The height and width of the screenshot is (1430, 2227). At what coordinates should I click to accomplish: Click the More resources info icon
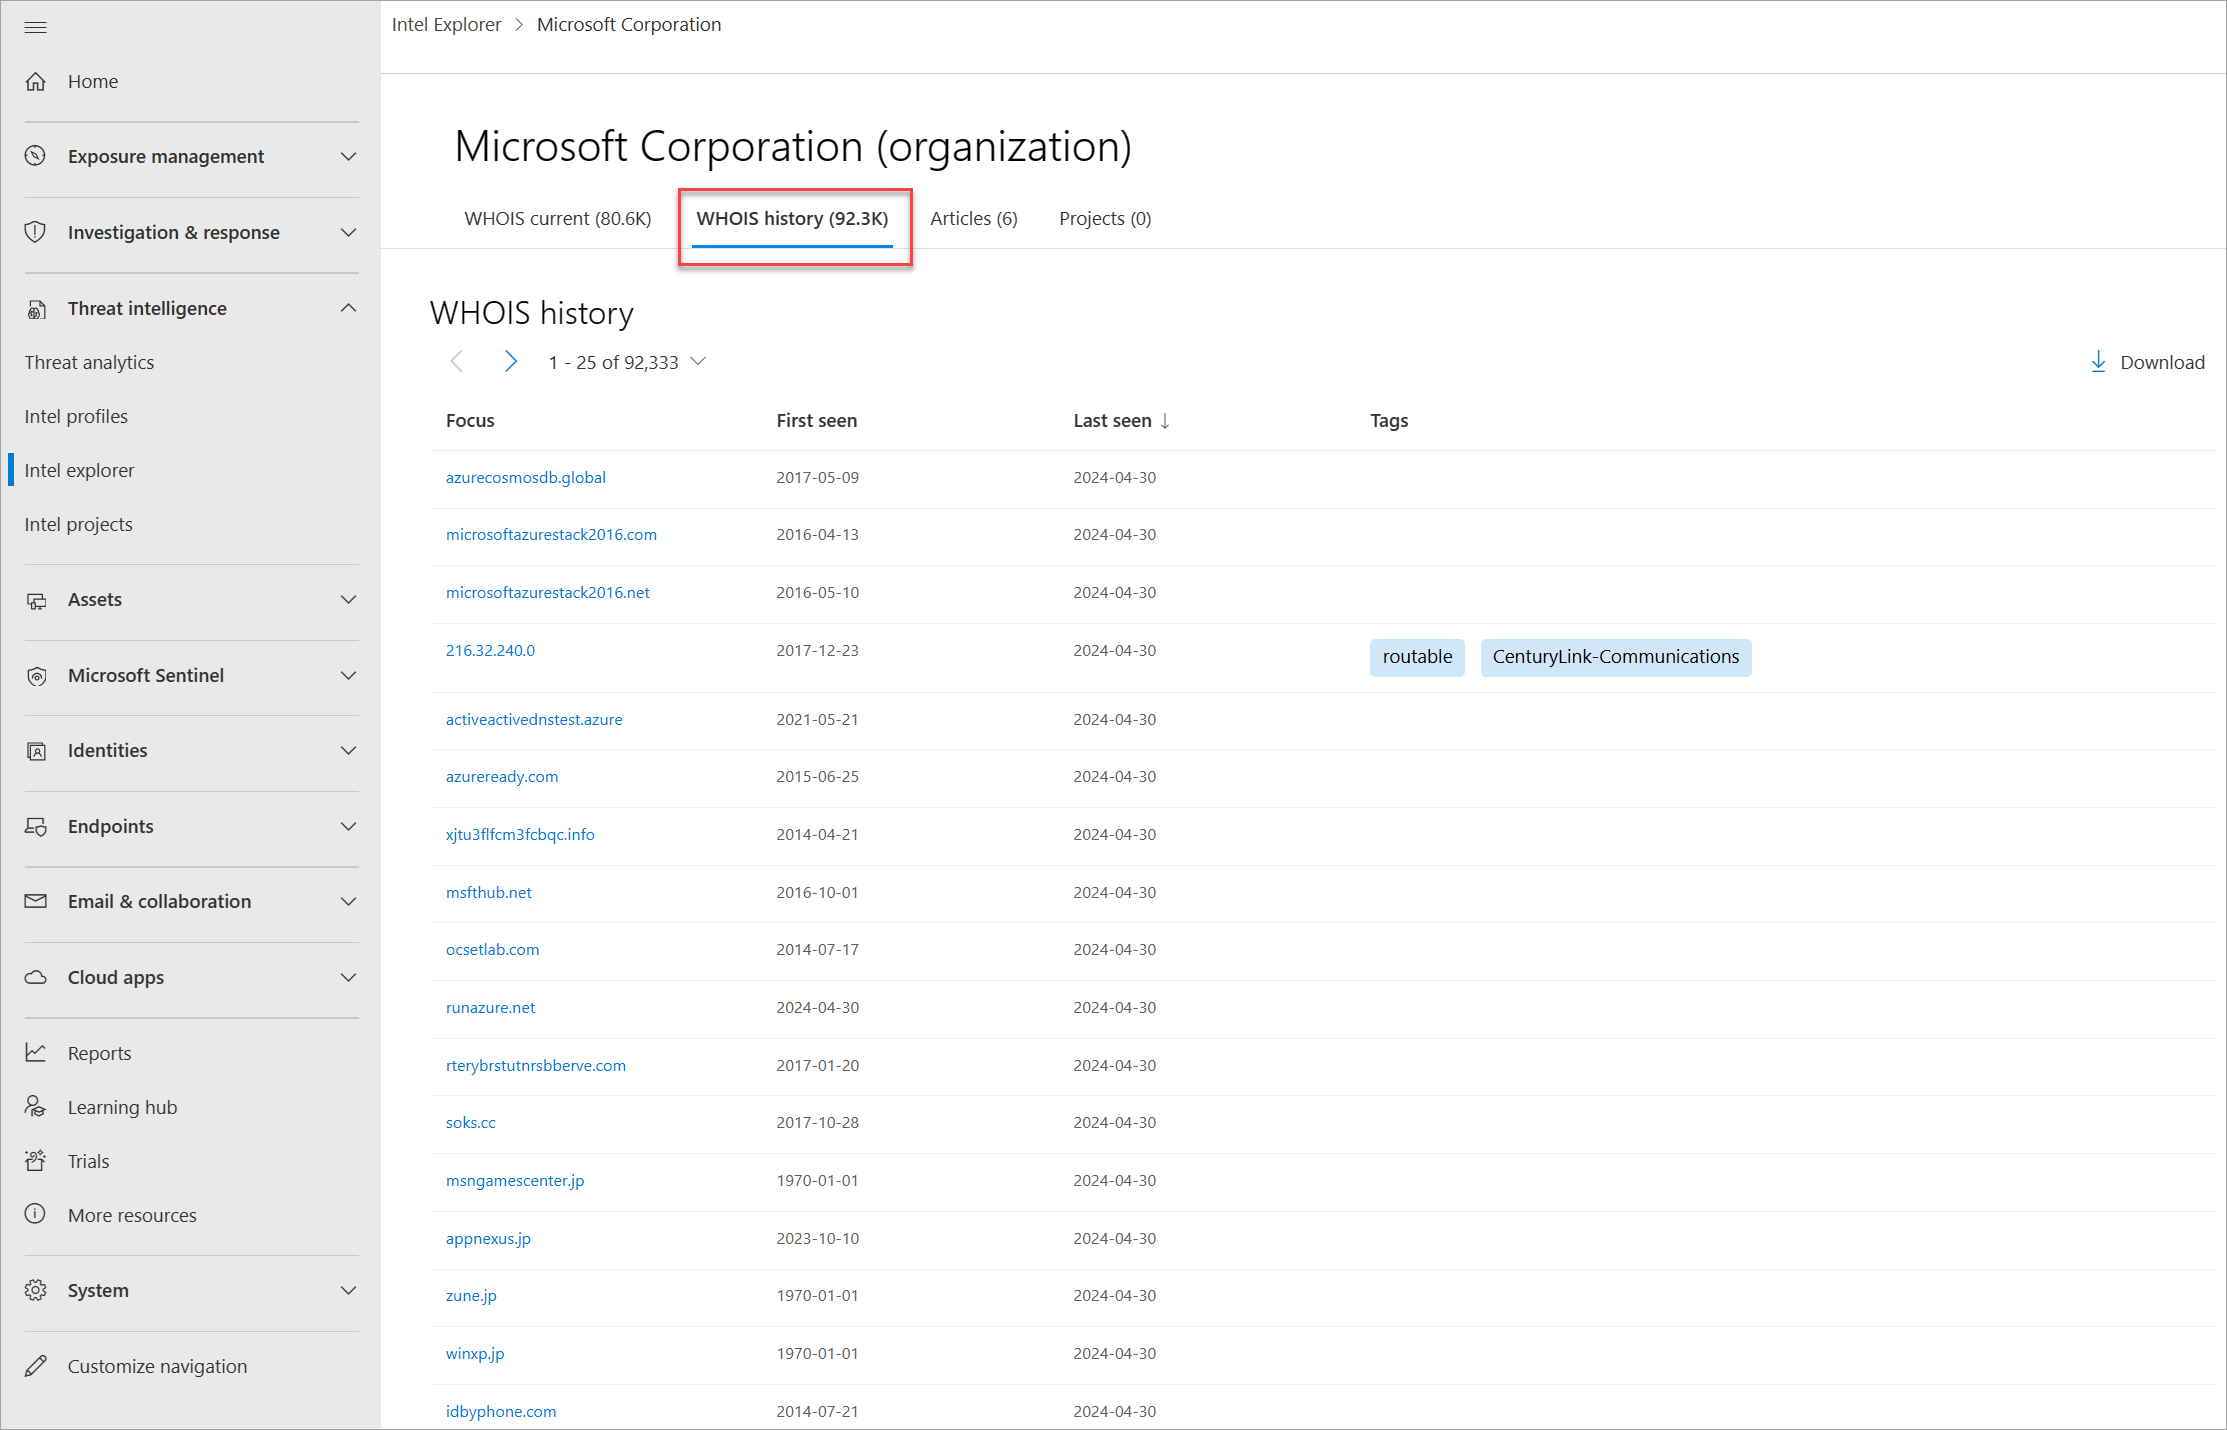pyautogui.click(x=36, y=1215)
